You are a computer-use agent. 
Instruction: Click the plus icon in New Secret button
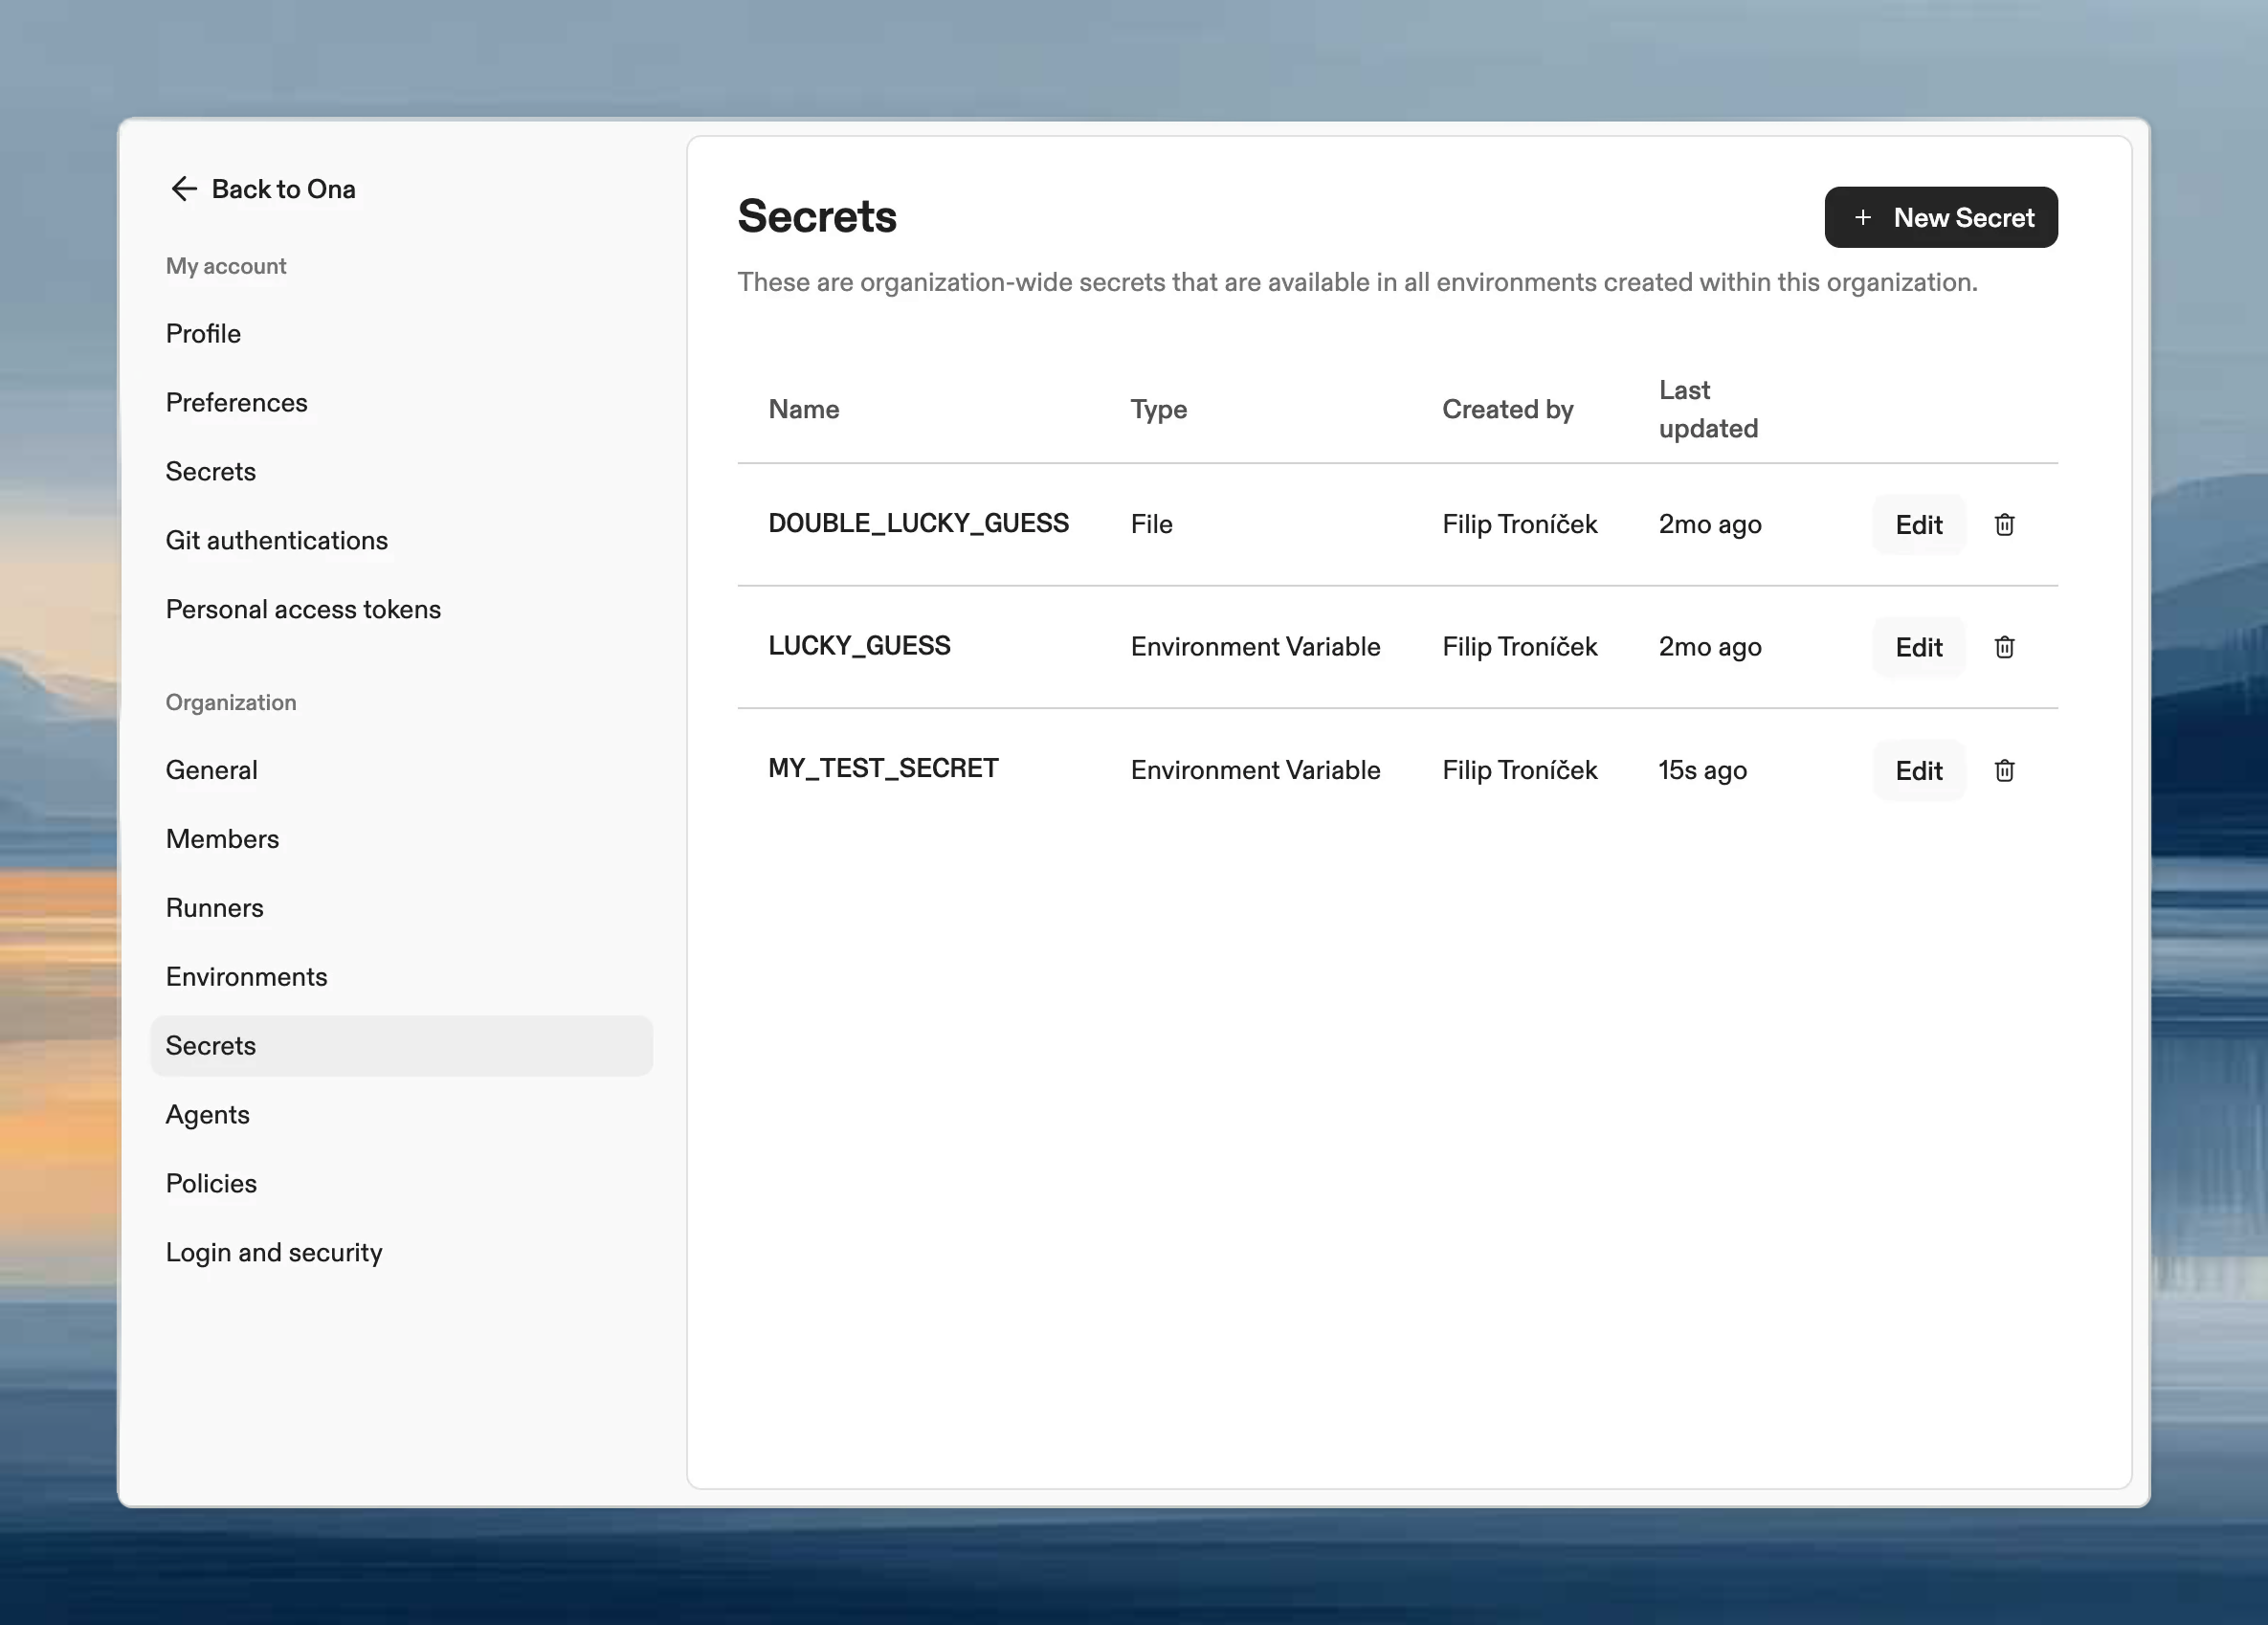click(x=1863, y=217)
